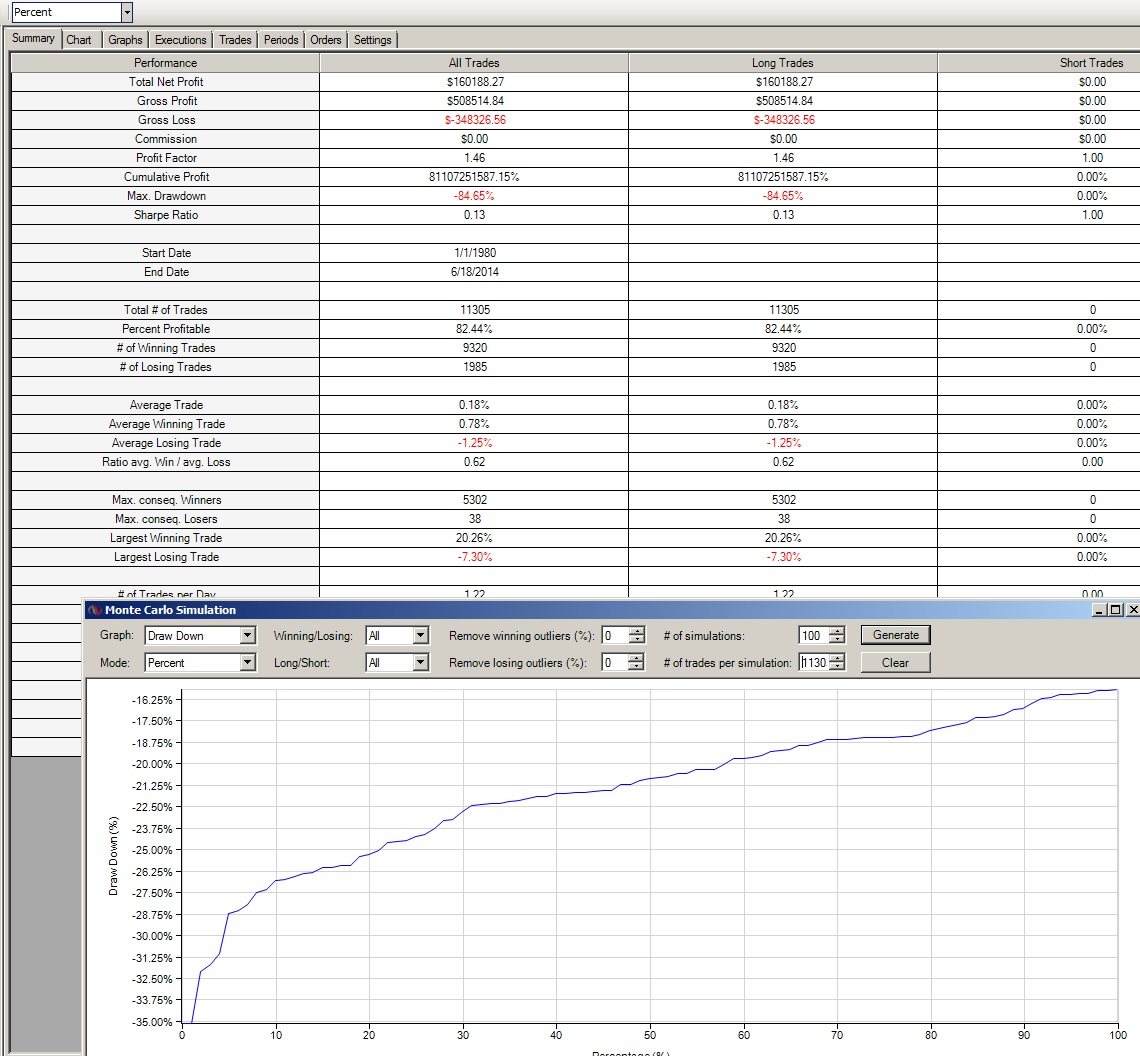Open the Settings tab
Image resolution: width=1140 pixels, height=1056 pixels.
click(372, 40)
